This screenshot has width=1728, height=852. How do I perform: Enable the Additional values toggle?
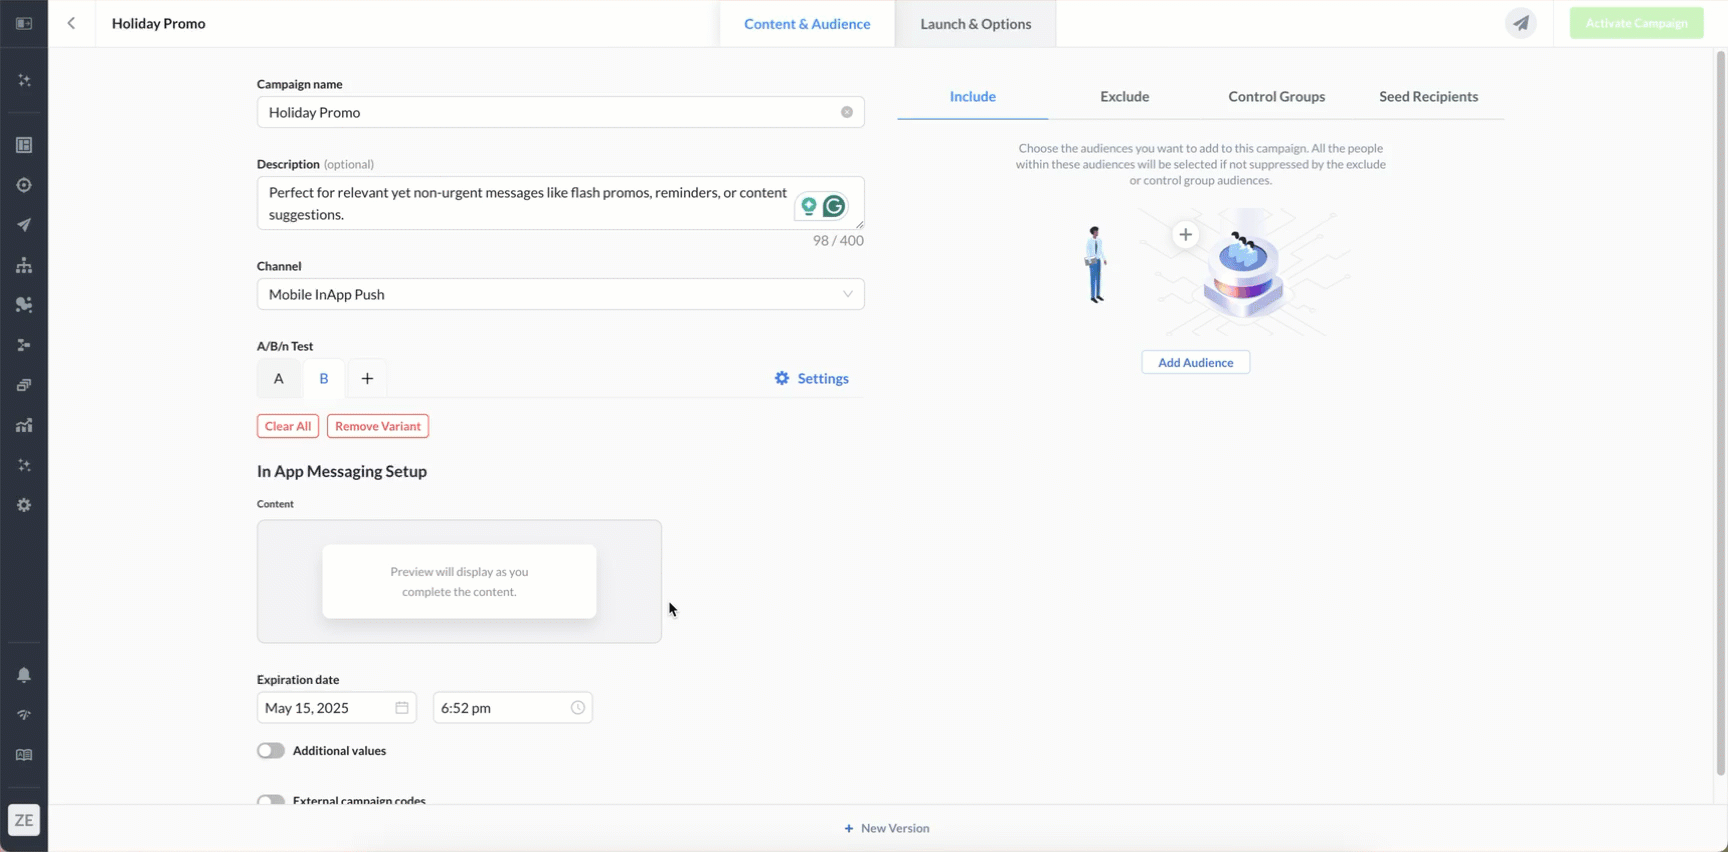[271, 750]
